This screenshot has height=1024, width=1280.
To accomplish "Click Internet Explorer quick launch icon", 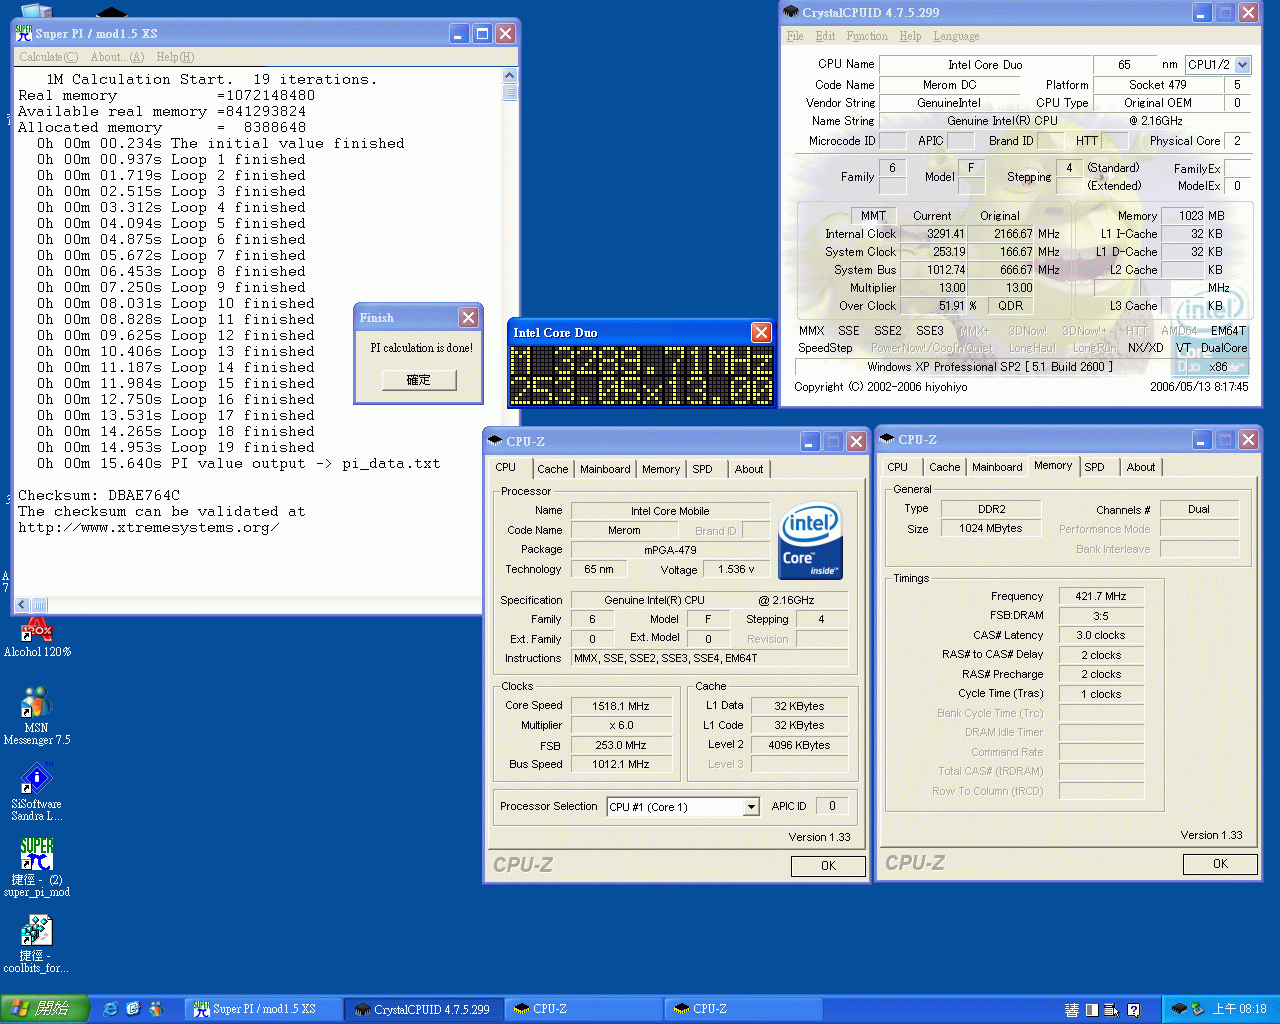I will pos(110,1009).
